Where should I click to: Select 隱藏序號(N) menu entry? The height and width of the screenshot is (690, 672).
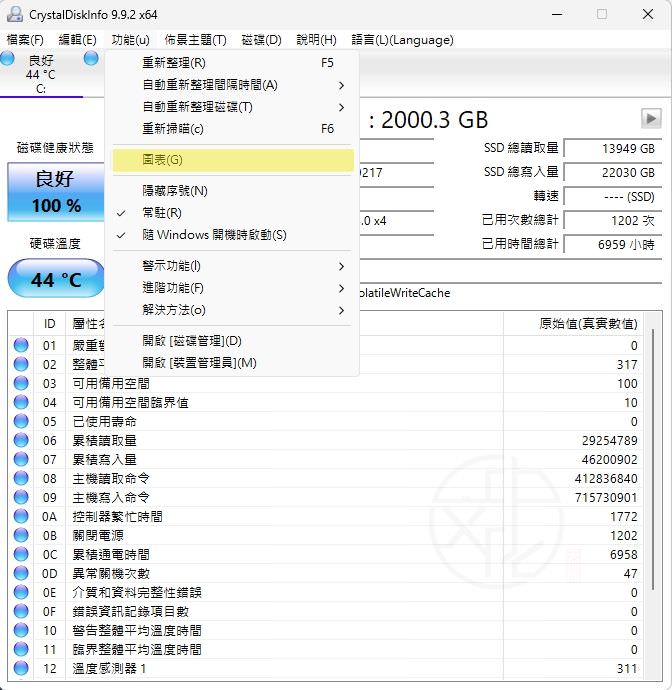[x=233, y=191]
